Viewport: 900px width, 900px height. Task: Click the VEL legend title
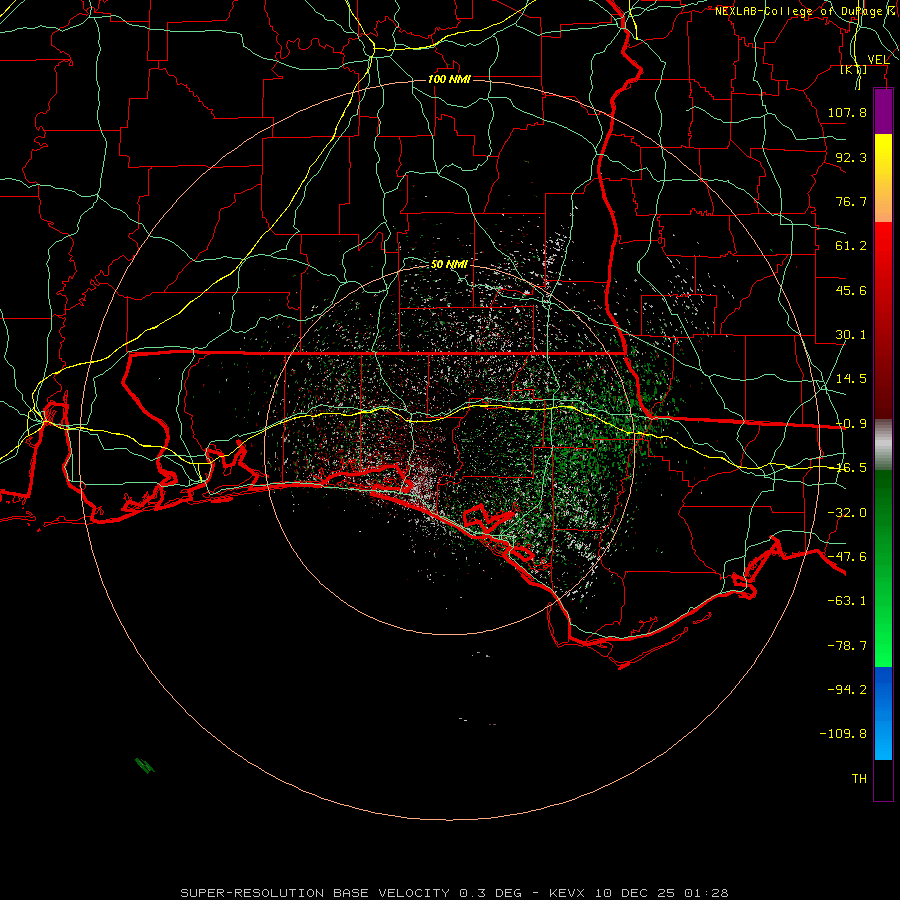point(878,60)
